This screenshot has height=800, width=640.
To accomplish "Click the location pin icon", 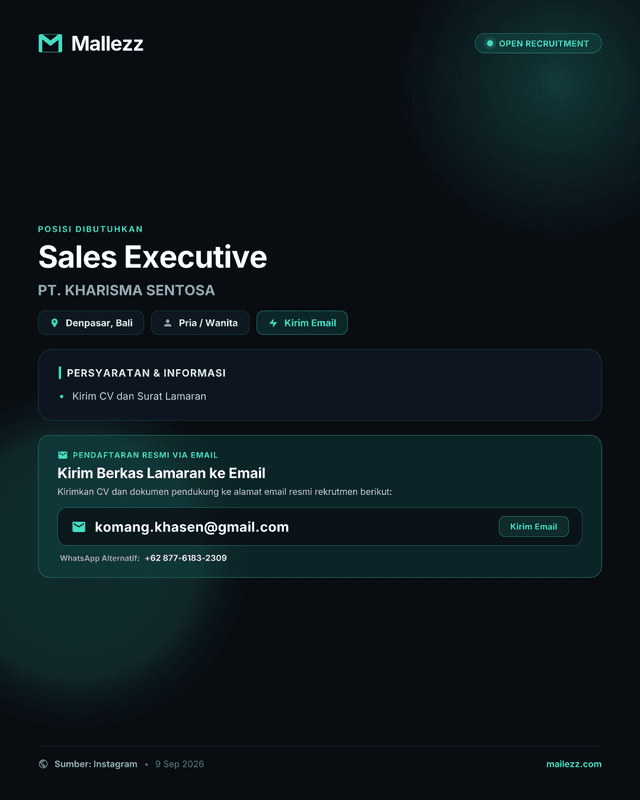I will (55, 323).
